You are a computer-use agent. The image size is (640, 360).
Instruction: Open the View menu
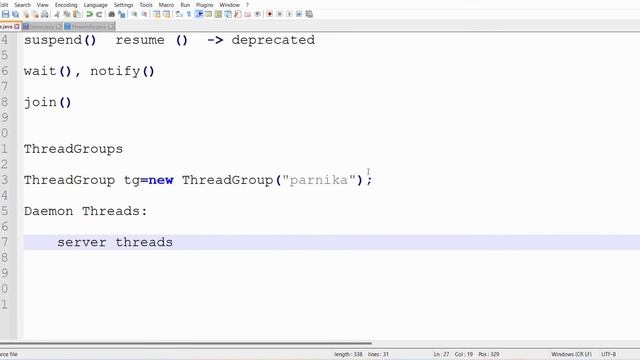coord(42,5)
